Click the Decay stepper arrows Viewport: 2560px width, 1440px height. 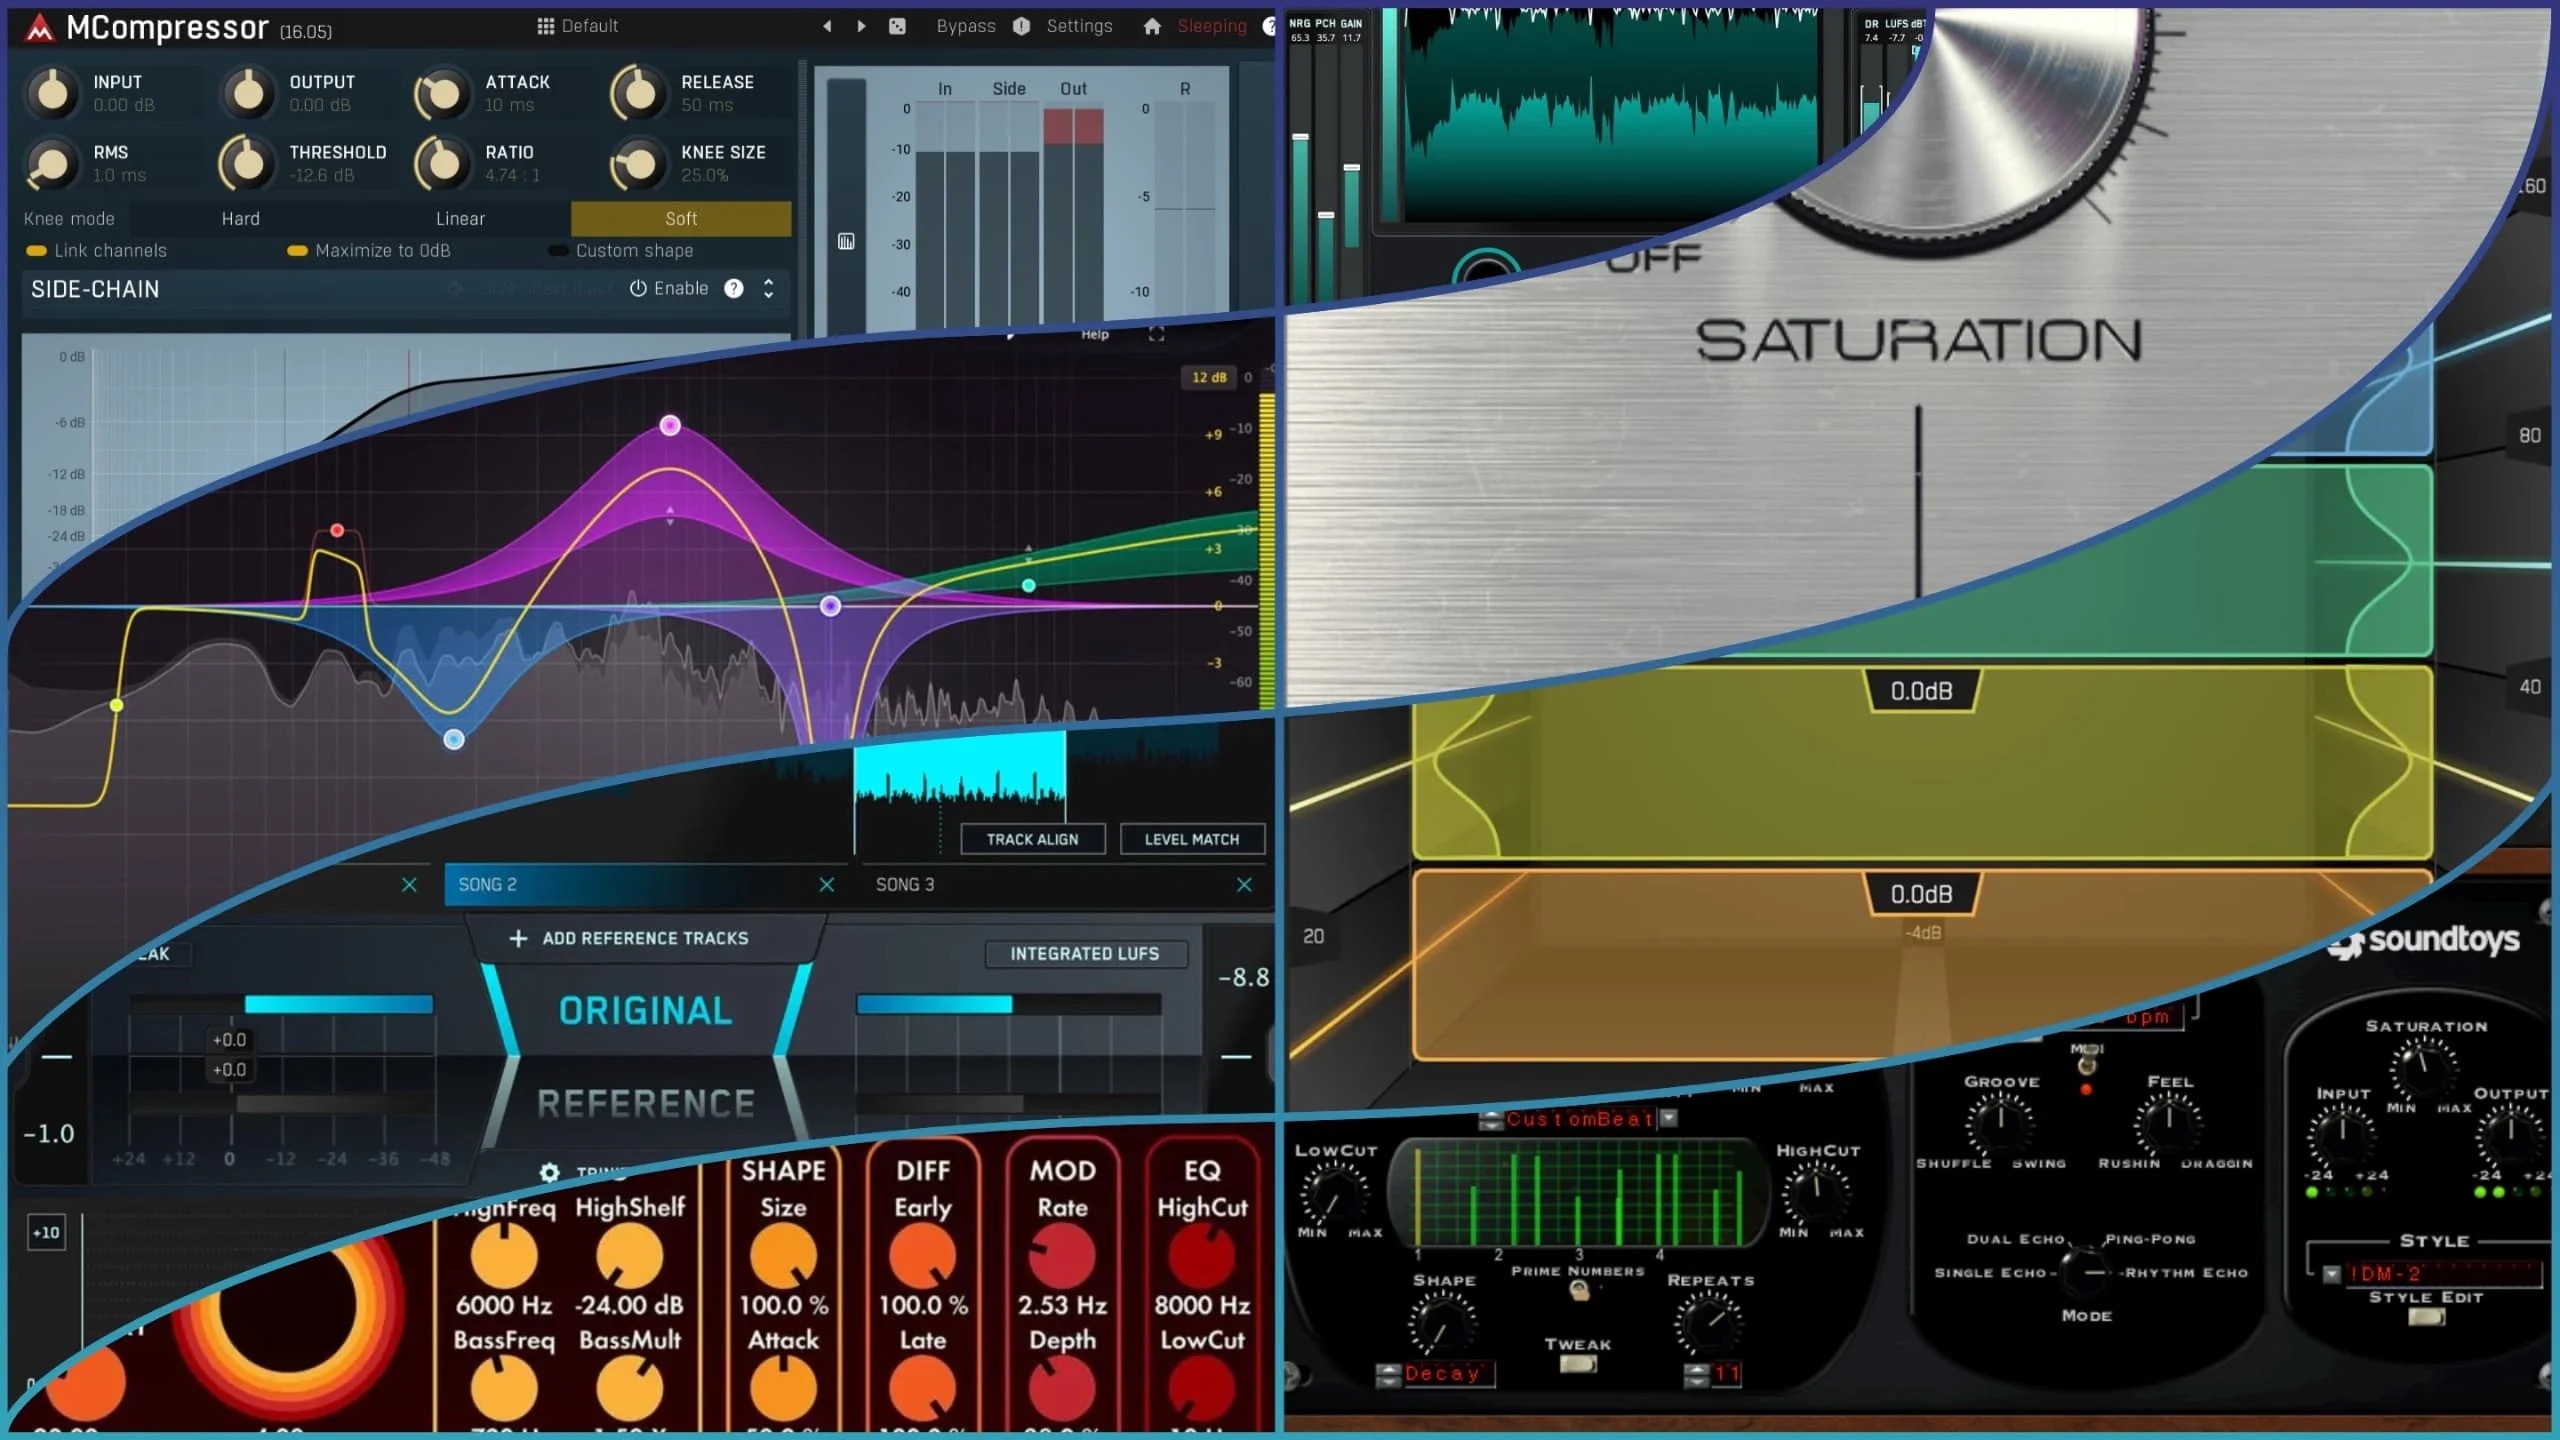pyautogui.click(x=1388, y=1375)
